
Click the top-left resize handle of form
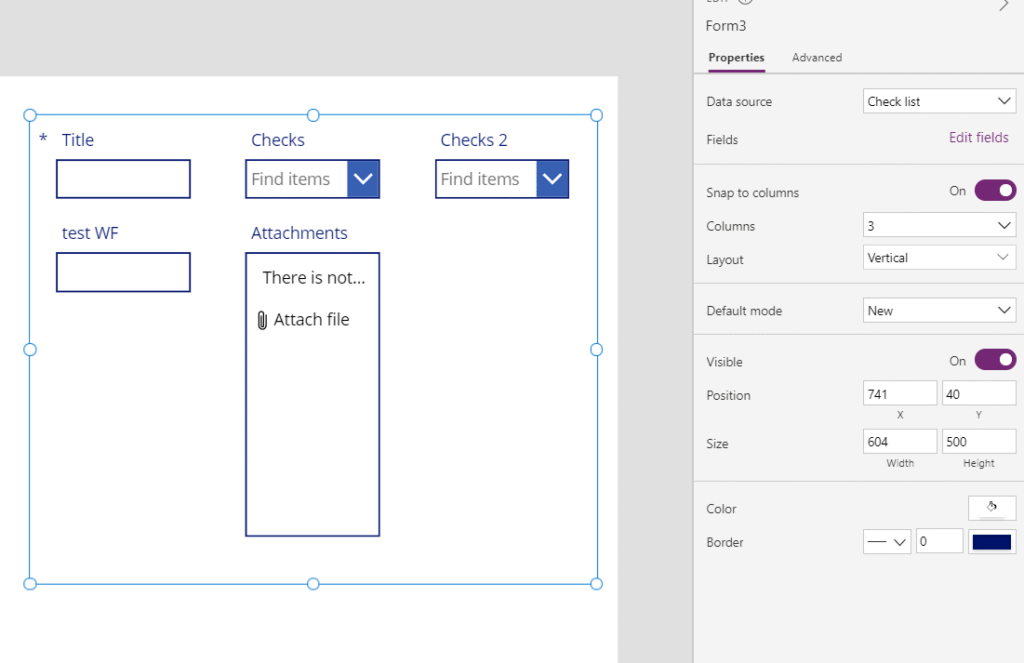[x=30, y=116]
